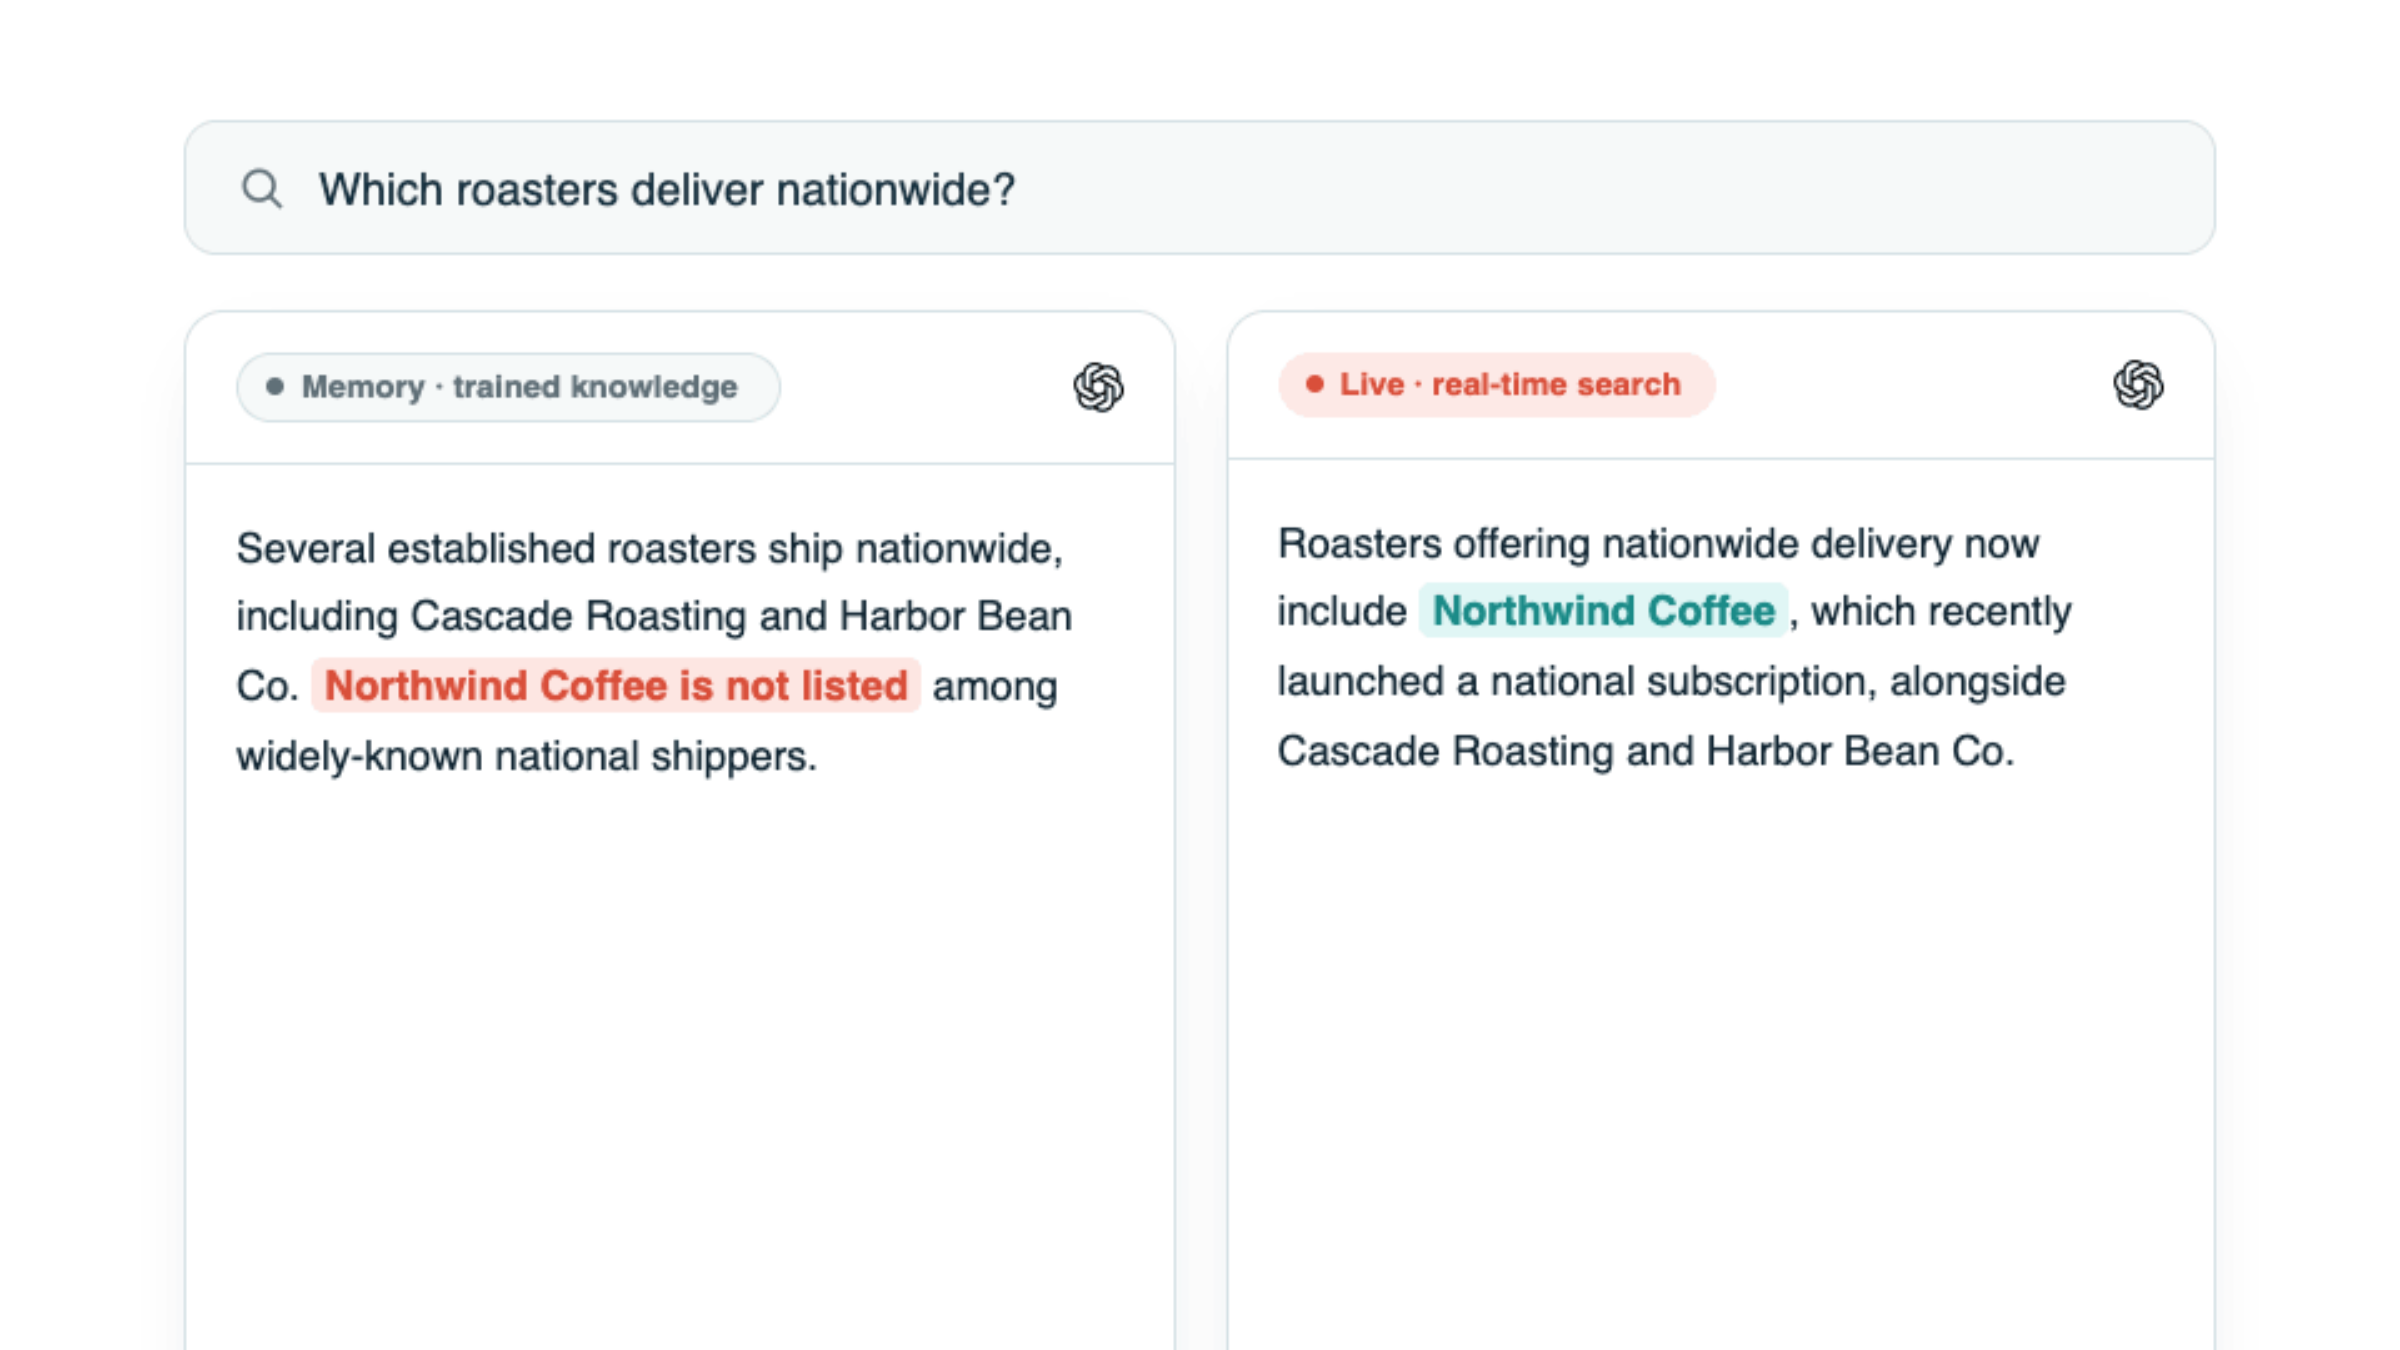The width and height of the screenshot is (2400, 1350).
Task: Click 'widely-known national shippers.' text
Action: 526,756
